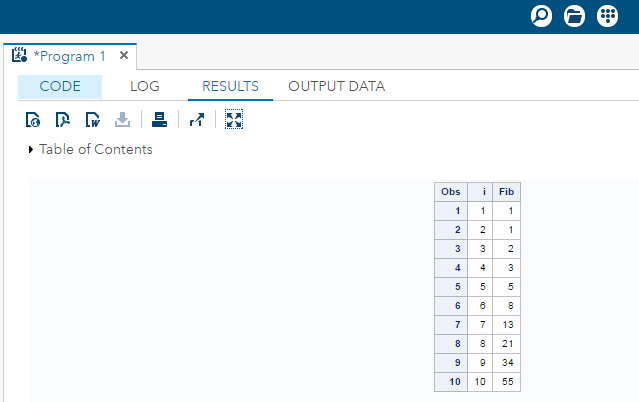Click the Obs column header
This screenshot has height=402, width=639.
coord(451,192)
